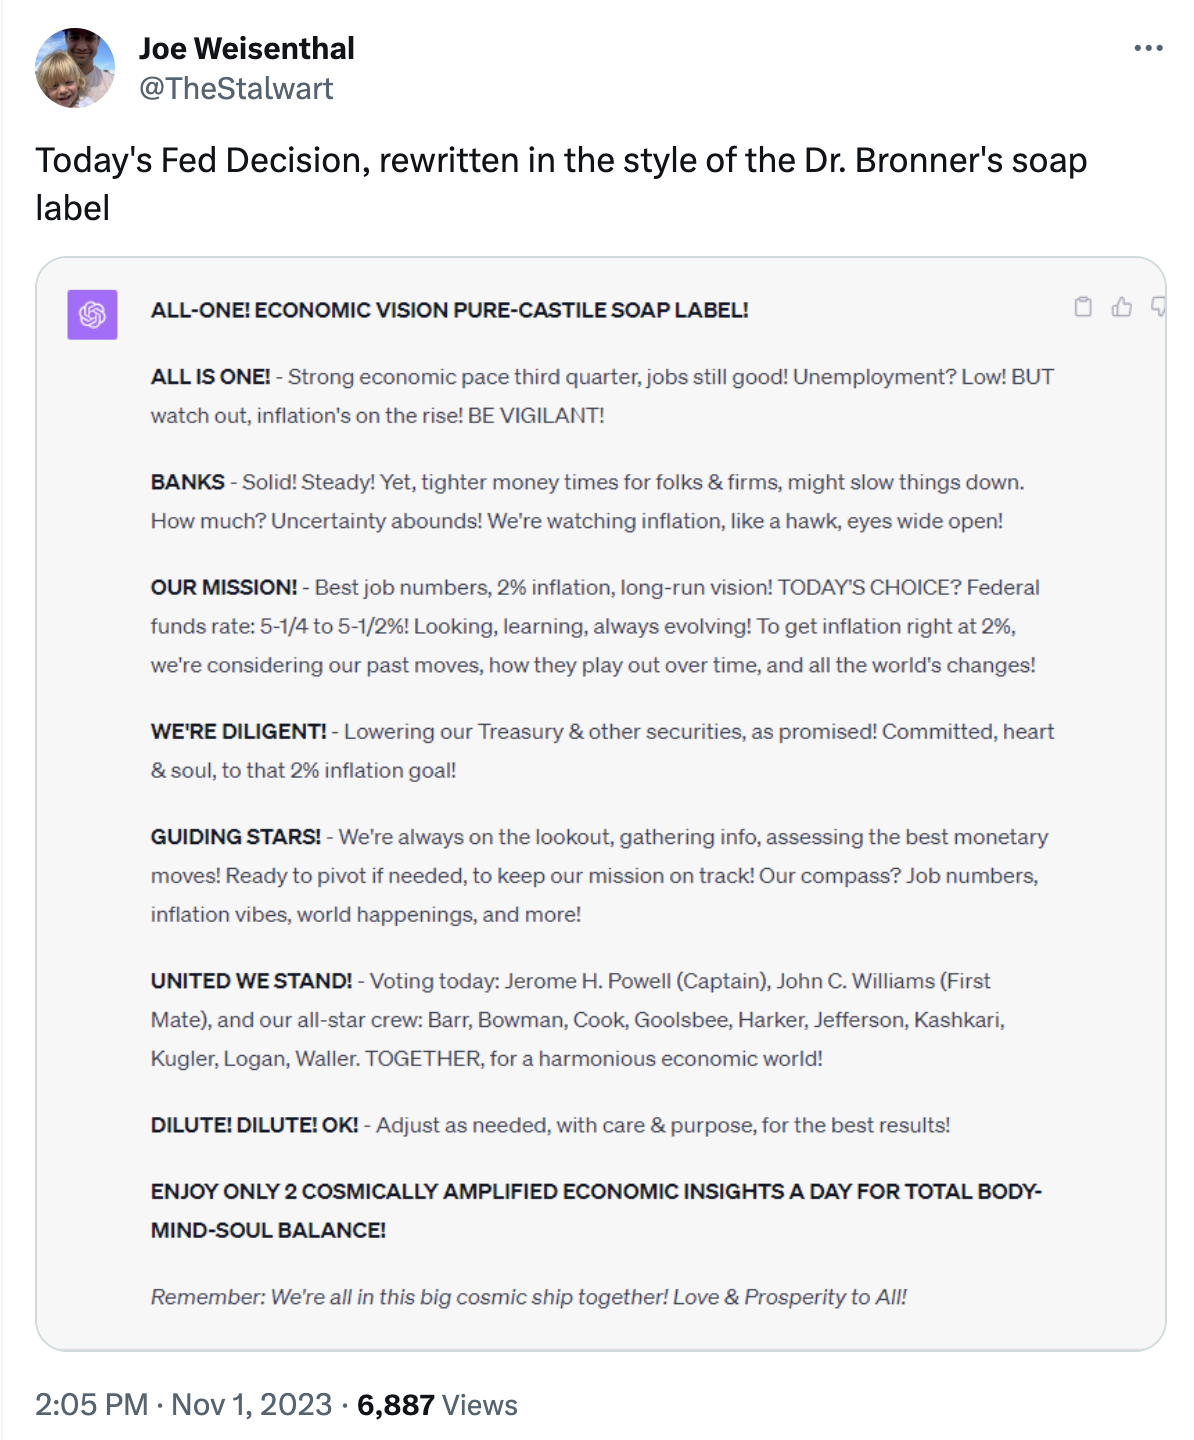This screenshot has height=1440, width=1194.
Task: Click the ALL-ONE! ECONOMIC VISION title line
Action: [449, 310]
